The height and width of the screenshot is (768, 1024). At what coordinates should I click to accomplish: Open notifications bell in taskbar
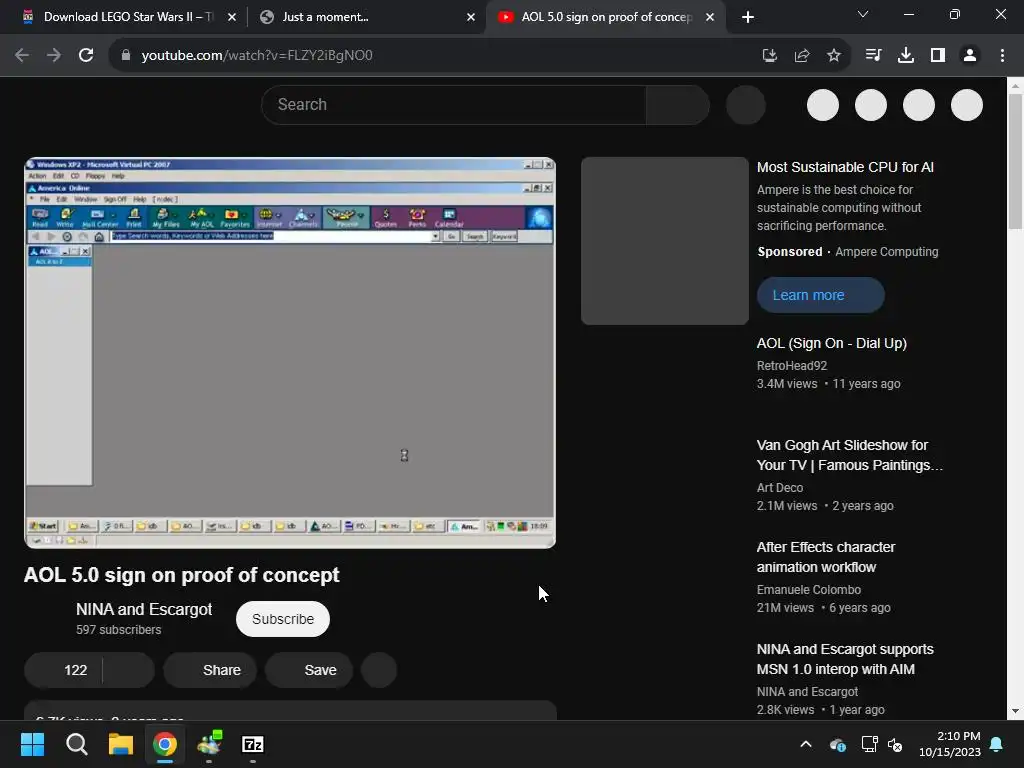pyautogui.click(x=997, y=744)
